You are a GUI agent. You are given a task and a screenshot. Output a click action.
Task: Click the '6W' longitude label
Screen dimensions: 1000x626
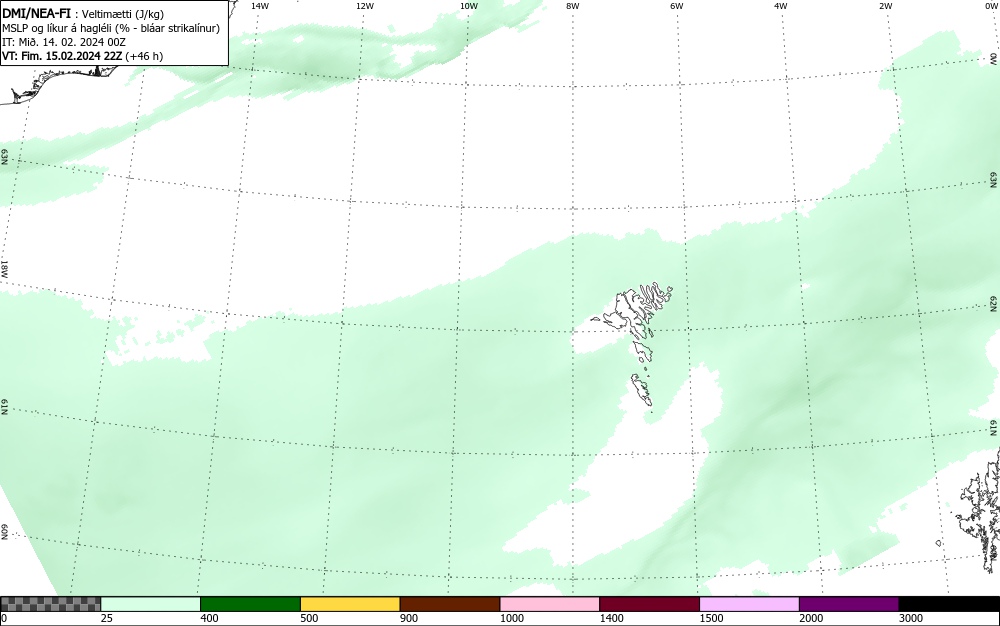pyautogui.click(x=677, y=6)
